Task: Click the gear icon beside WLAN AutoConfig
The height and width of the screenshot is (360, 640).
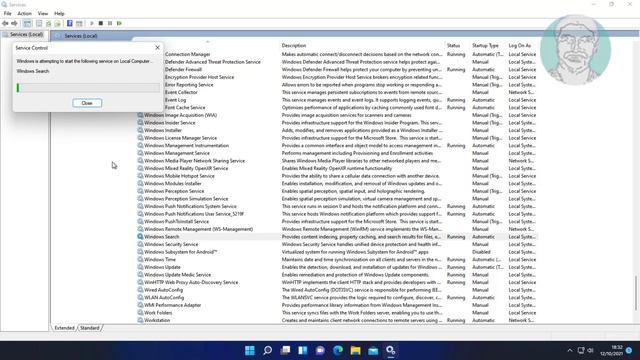Action: tap(140, 298)
